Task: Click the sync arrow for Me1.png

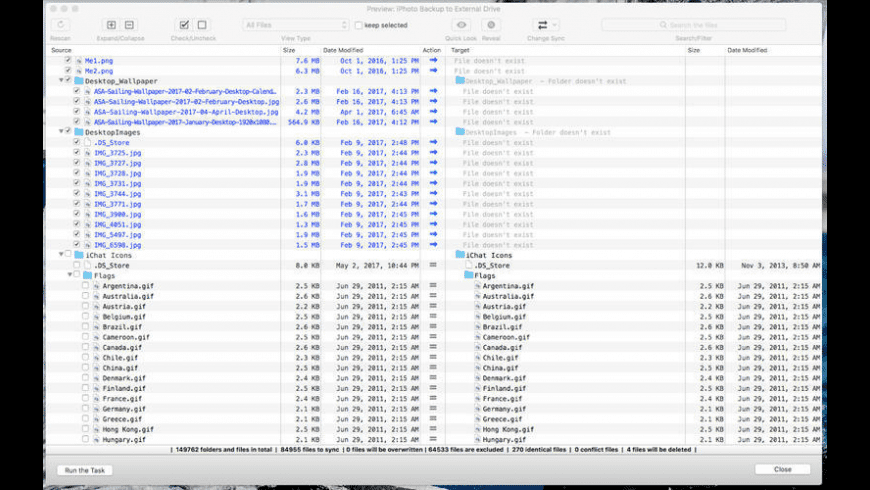Action: (433, 60)
